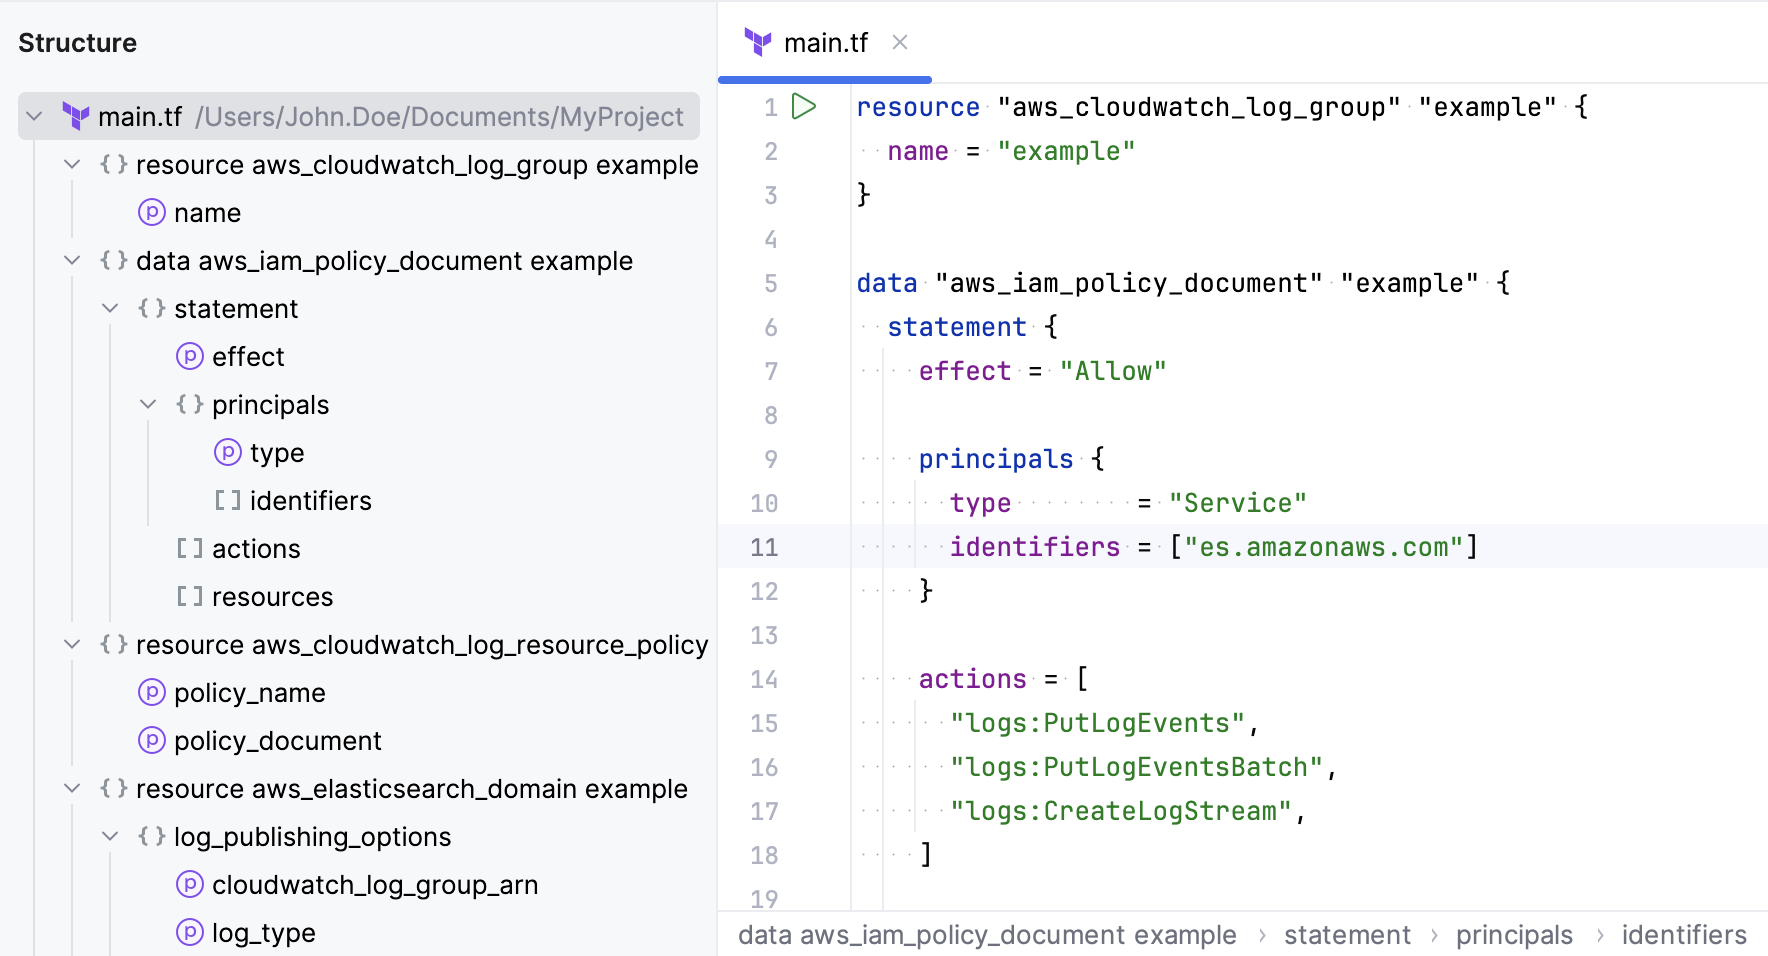This screenshot has width=1768, height=956.
Task: Select policy_document in the Structure tree
Action: click(x=277, y=740)
